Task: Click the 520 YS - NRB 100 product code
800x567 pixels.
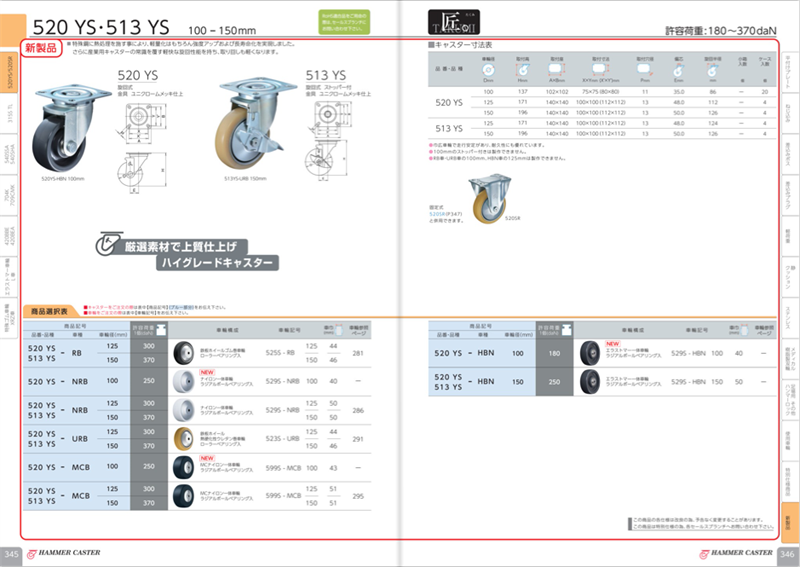Action: 73,381
